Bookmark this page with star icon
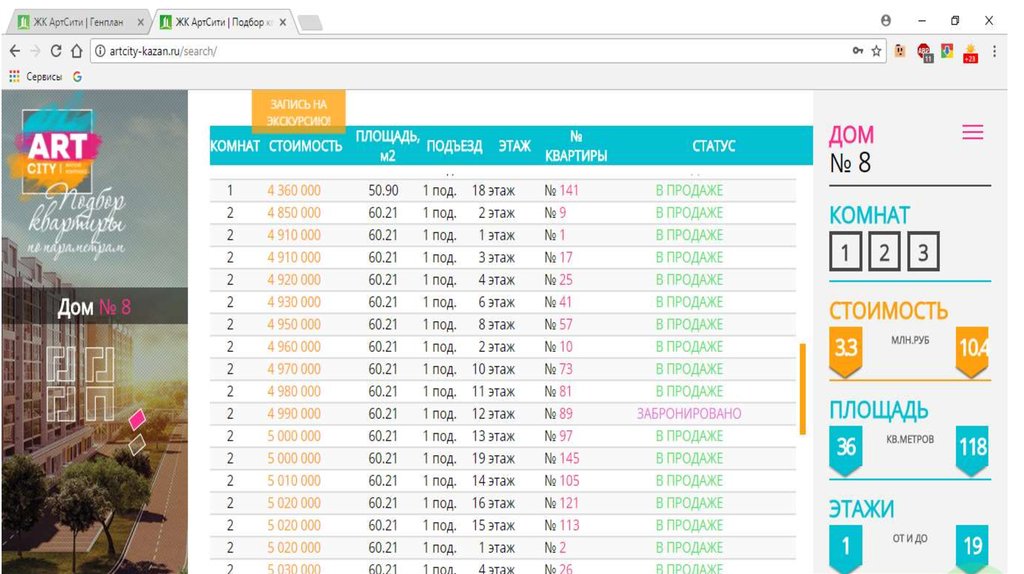This screenshot has width=1024, height=574. click(877, 51)
